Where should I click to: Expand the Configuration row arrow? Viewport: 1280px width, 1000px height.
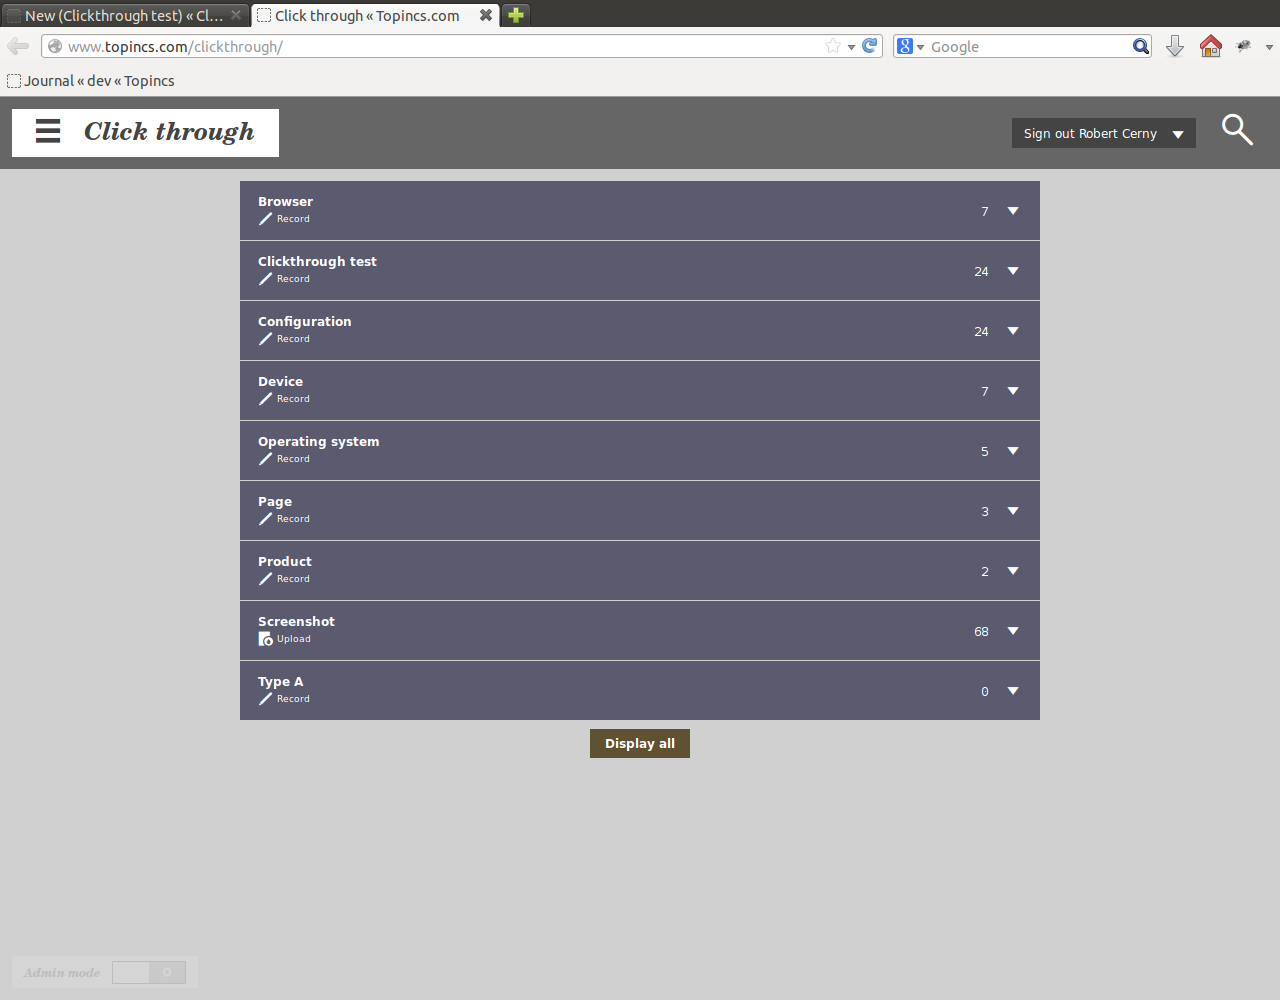pos(1013,331)
